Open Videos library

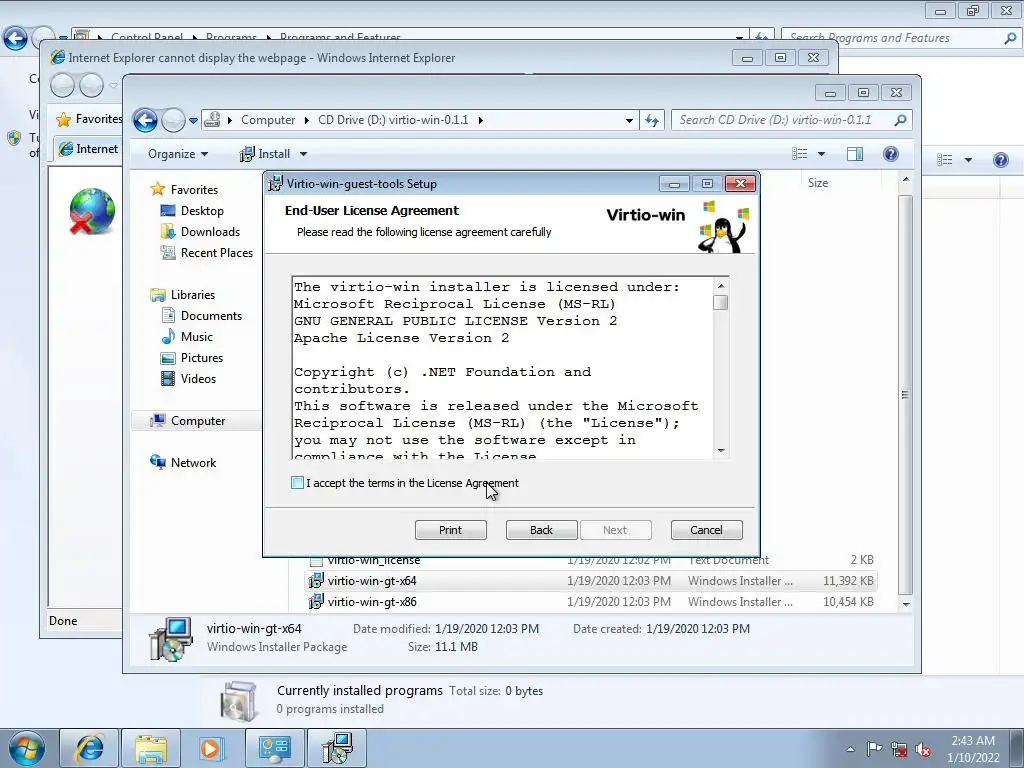(x=198, y=378)
